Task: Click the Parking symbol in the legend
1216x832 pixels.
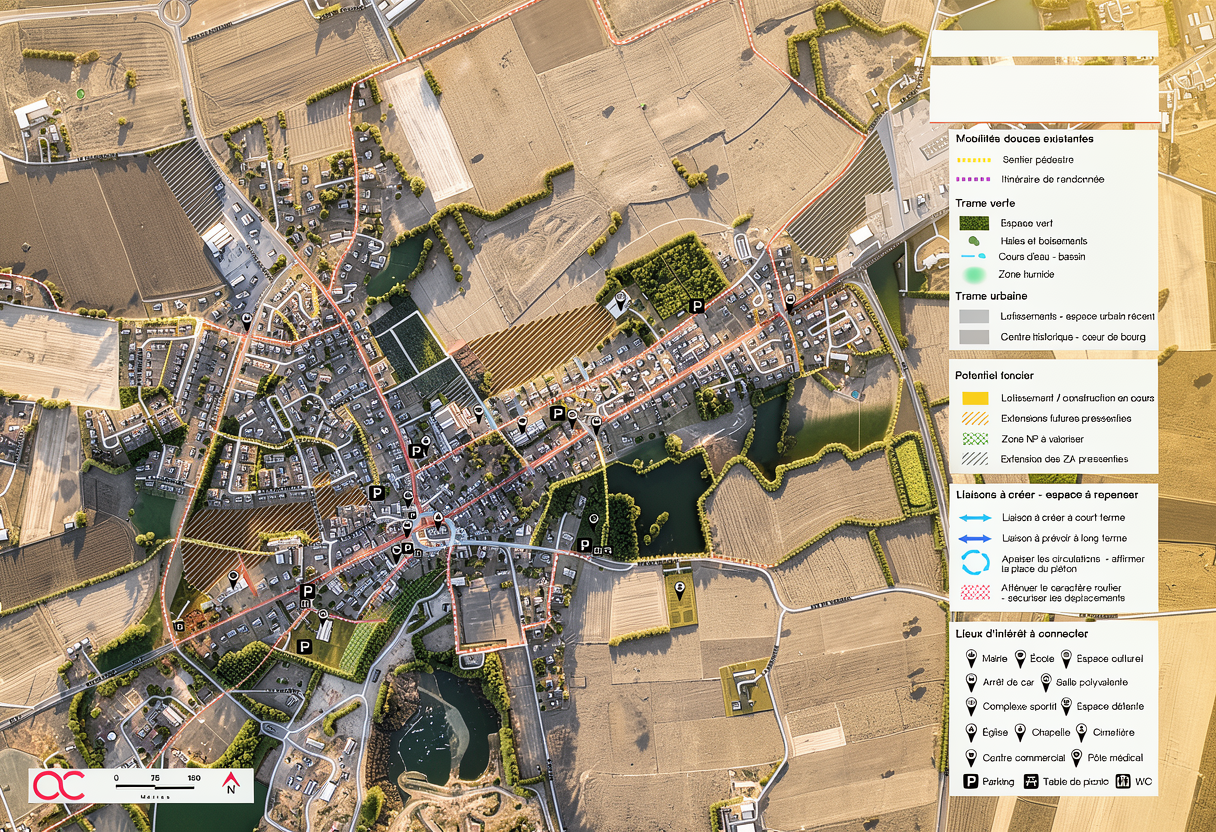Action: pos(970,781)
